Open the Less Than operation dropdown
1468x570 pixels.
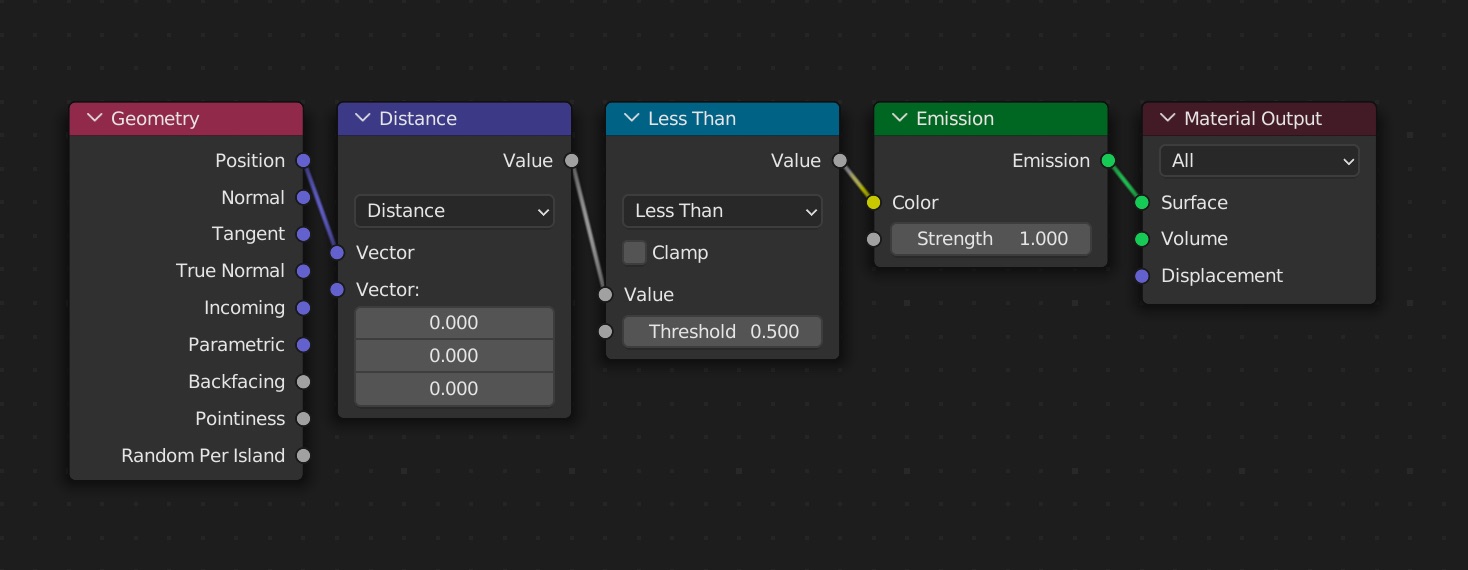coord(722,210)
